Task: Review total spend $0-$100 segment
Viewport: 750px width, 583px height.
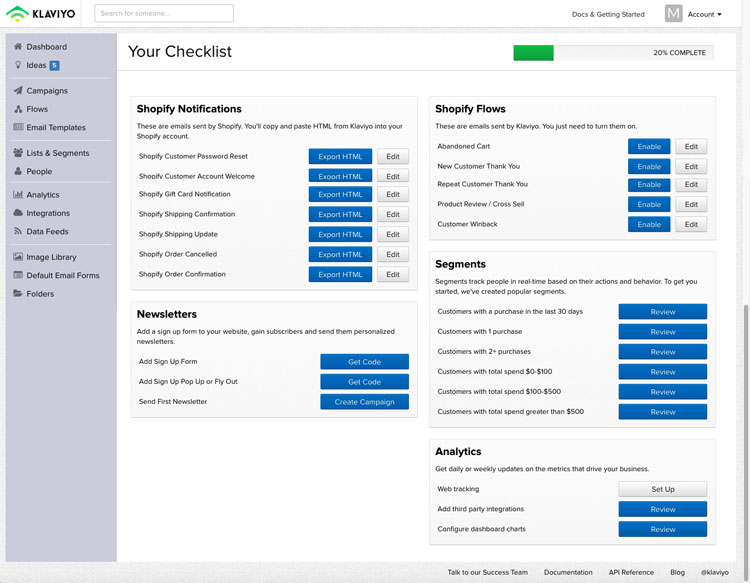Action: click(x=662, y=372)
